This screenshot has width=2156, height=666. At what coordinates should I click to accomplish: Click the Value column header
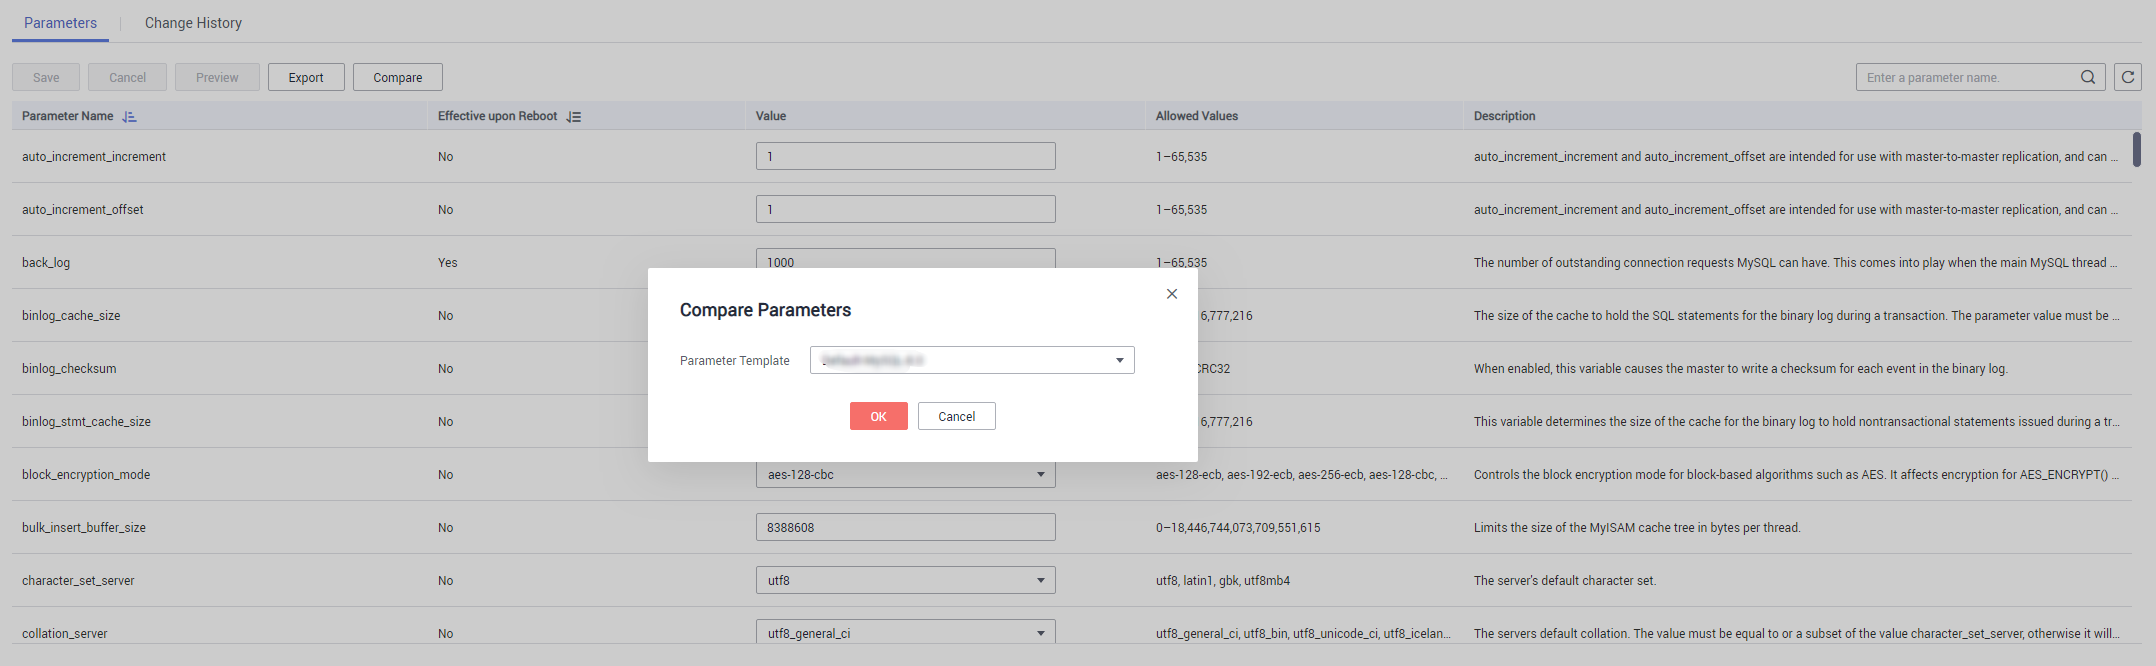pos(771,116)
